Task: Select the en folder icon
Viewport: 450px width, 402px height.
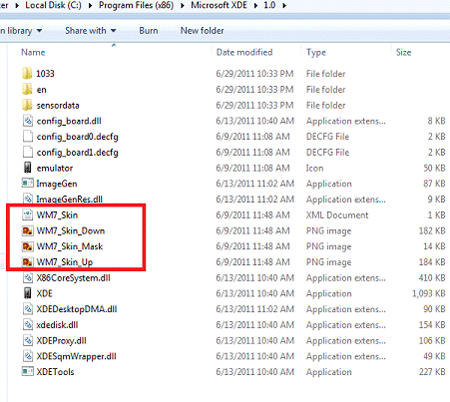Action: [27, 89]
